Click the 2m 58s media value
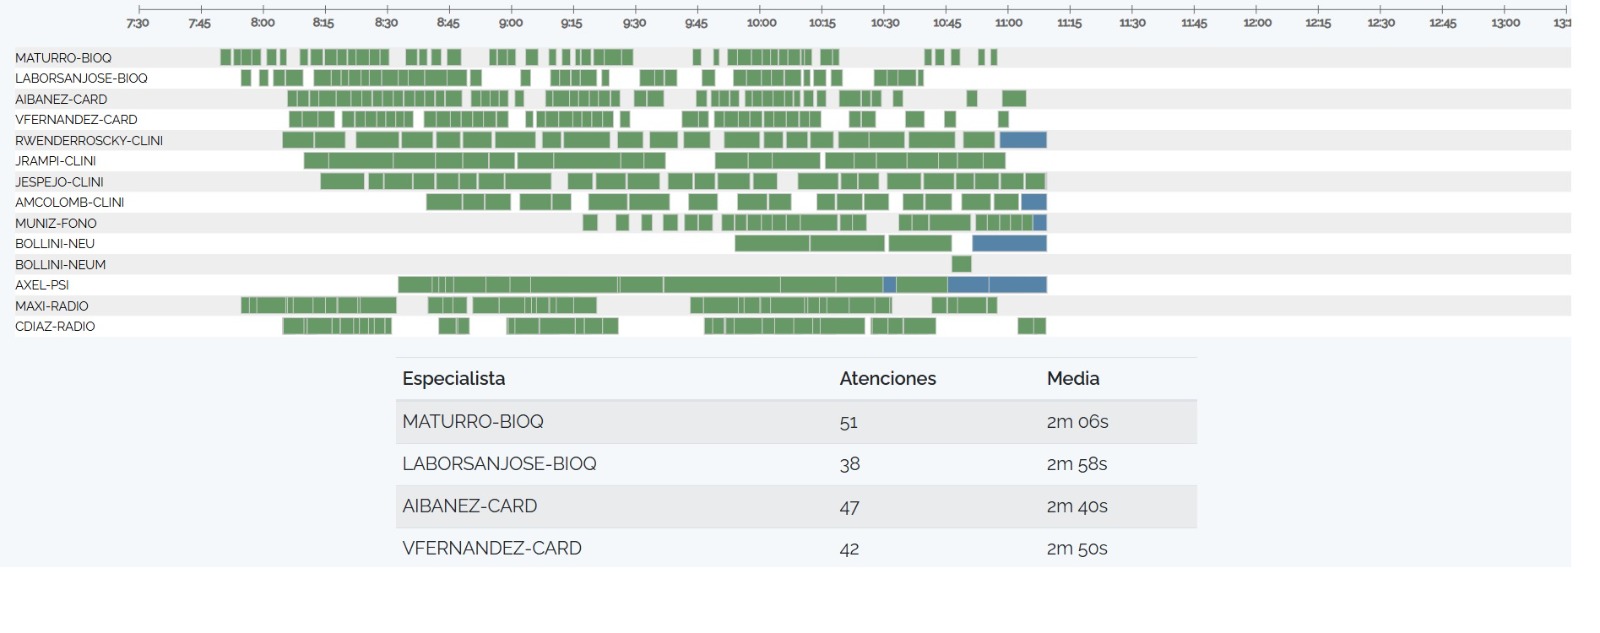1600x633 pixels. (x=1077, y=464)
